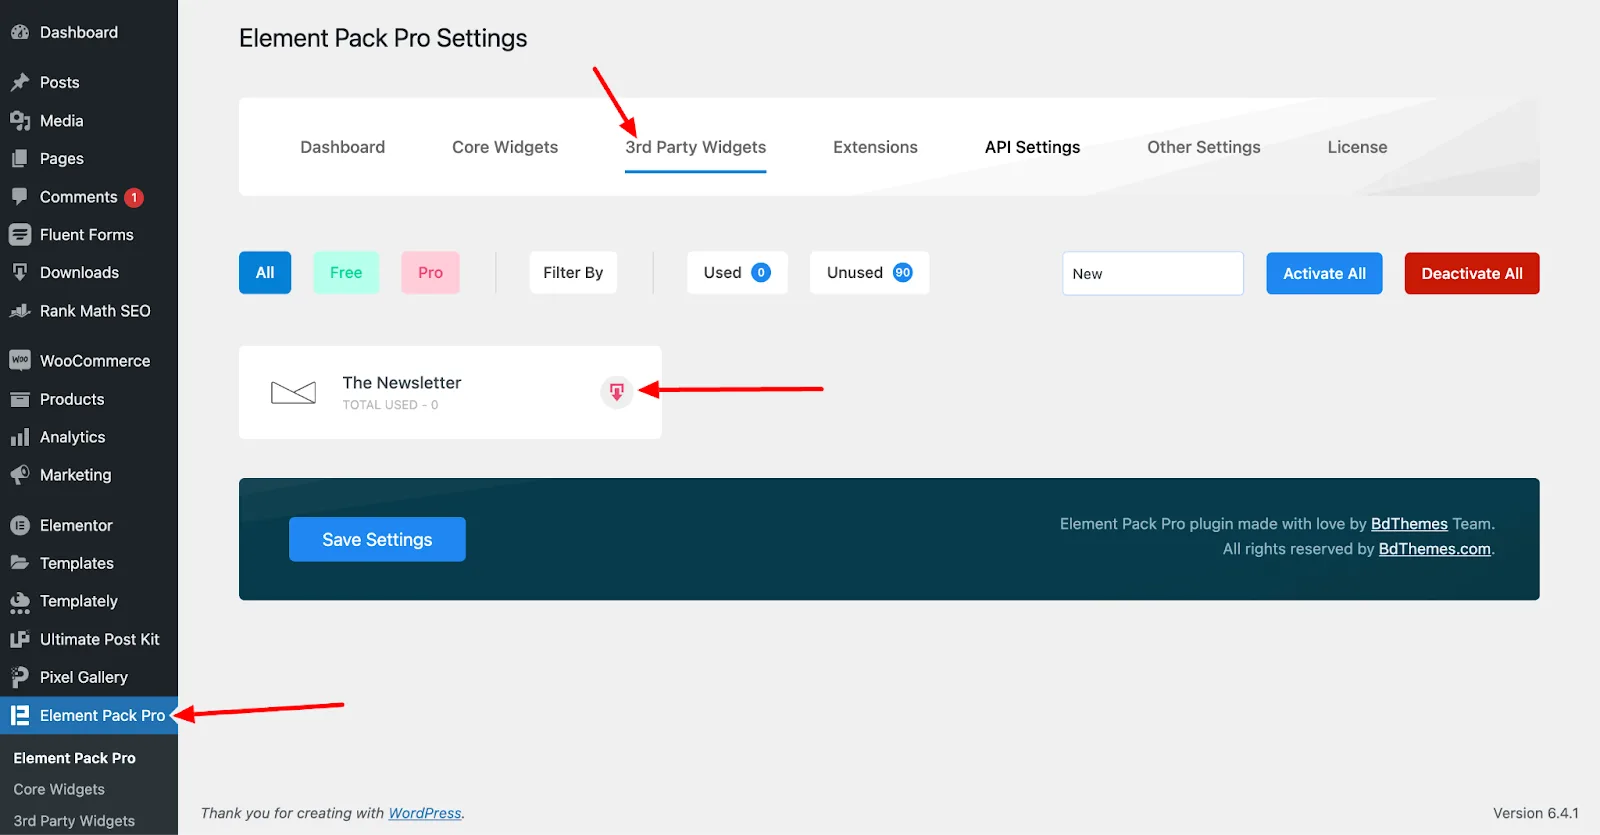Open the API Settings tab

point(1032,147)
